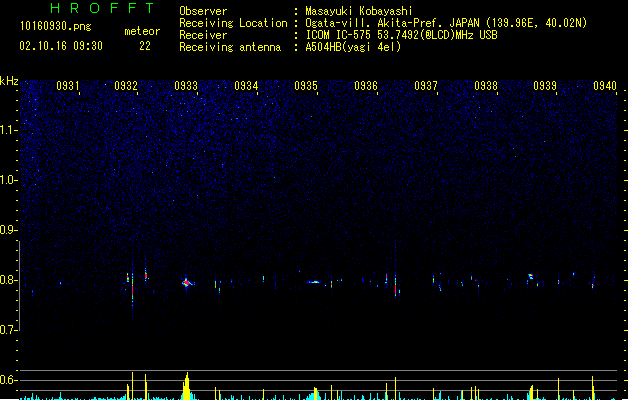Click the bright meteor echo near 0933
This screenshot has height=400, width=629.
pyautogui.click(x=187, y=283)
